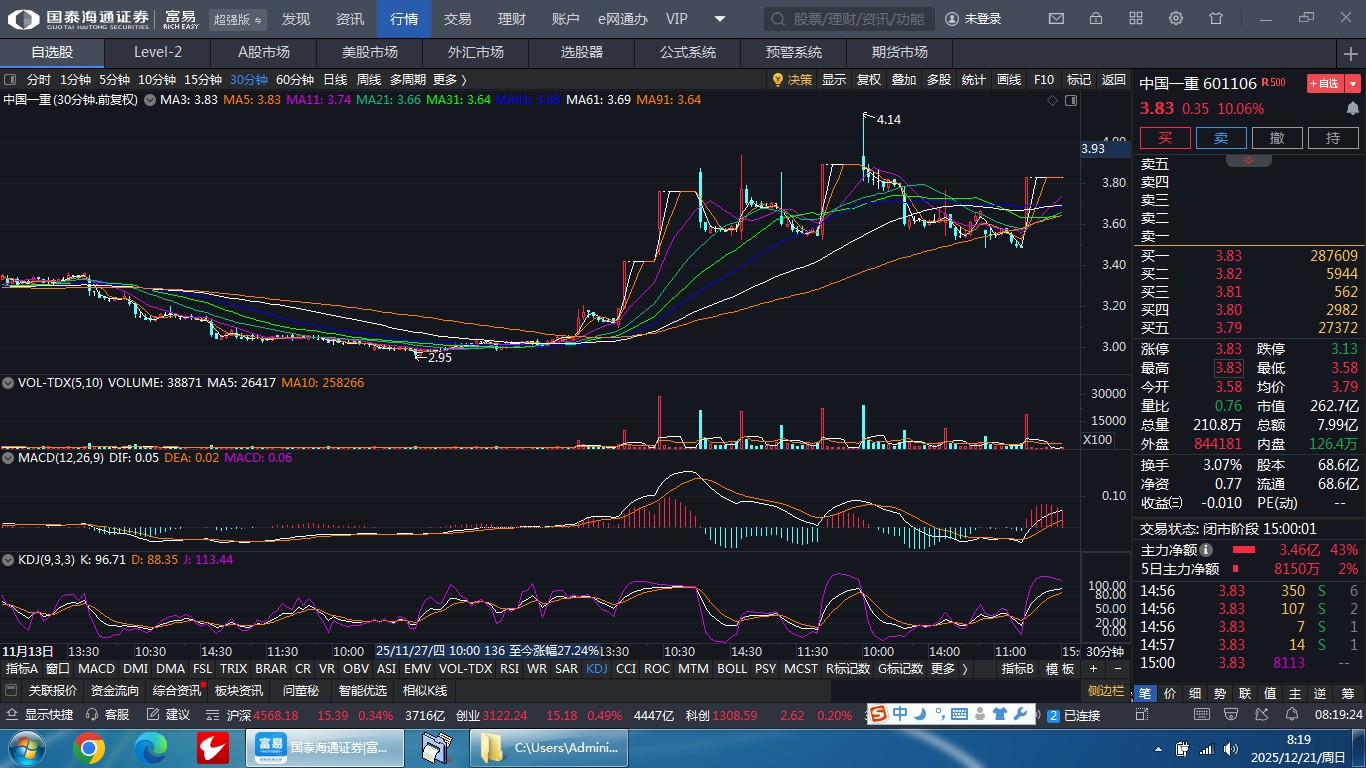Open the 超强版 version dropdown
This screenshot has height=768, width=1366.
pyautogui.click(x=238, y=19)
